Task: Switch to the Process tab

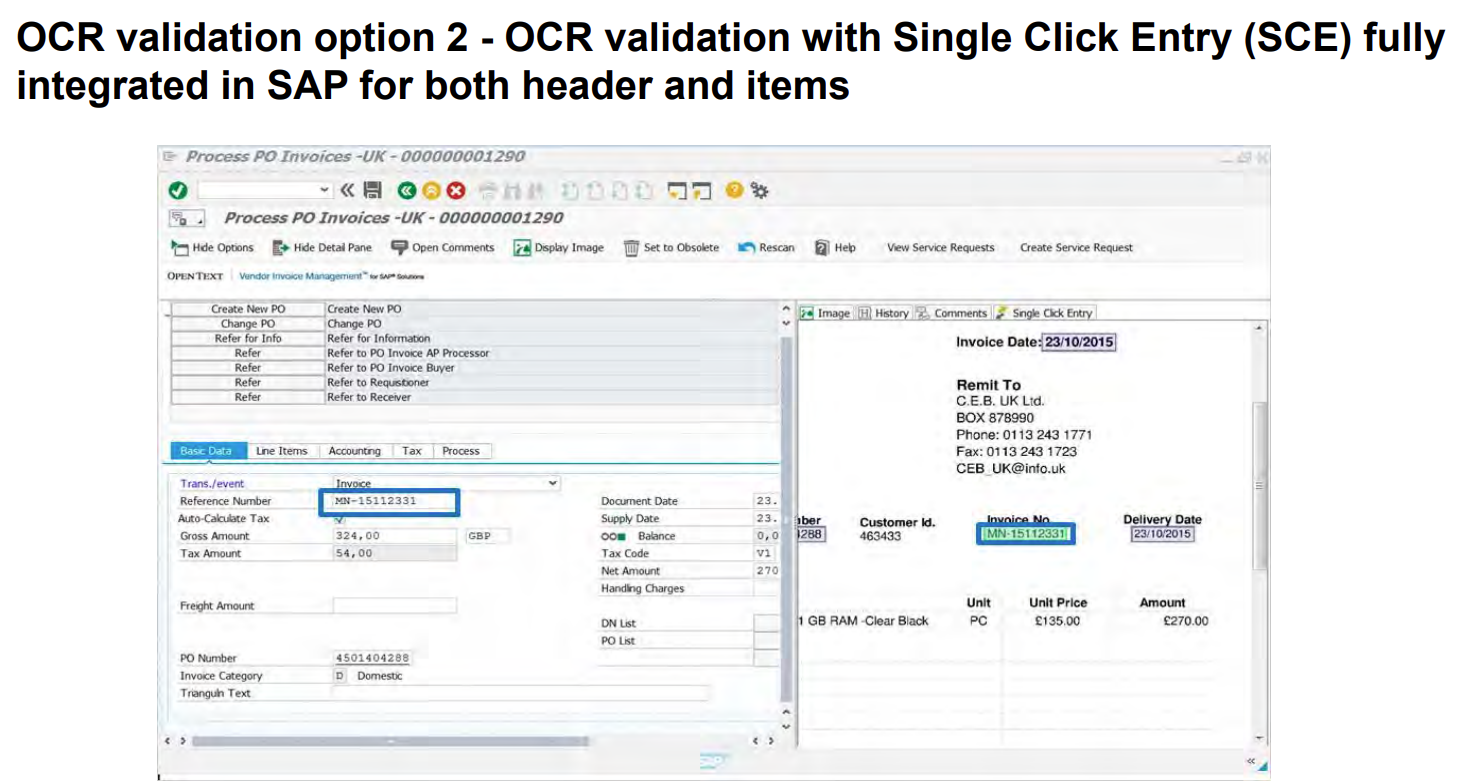Action: coord(461,451)
